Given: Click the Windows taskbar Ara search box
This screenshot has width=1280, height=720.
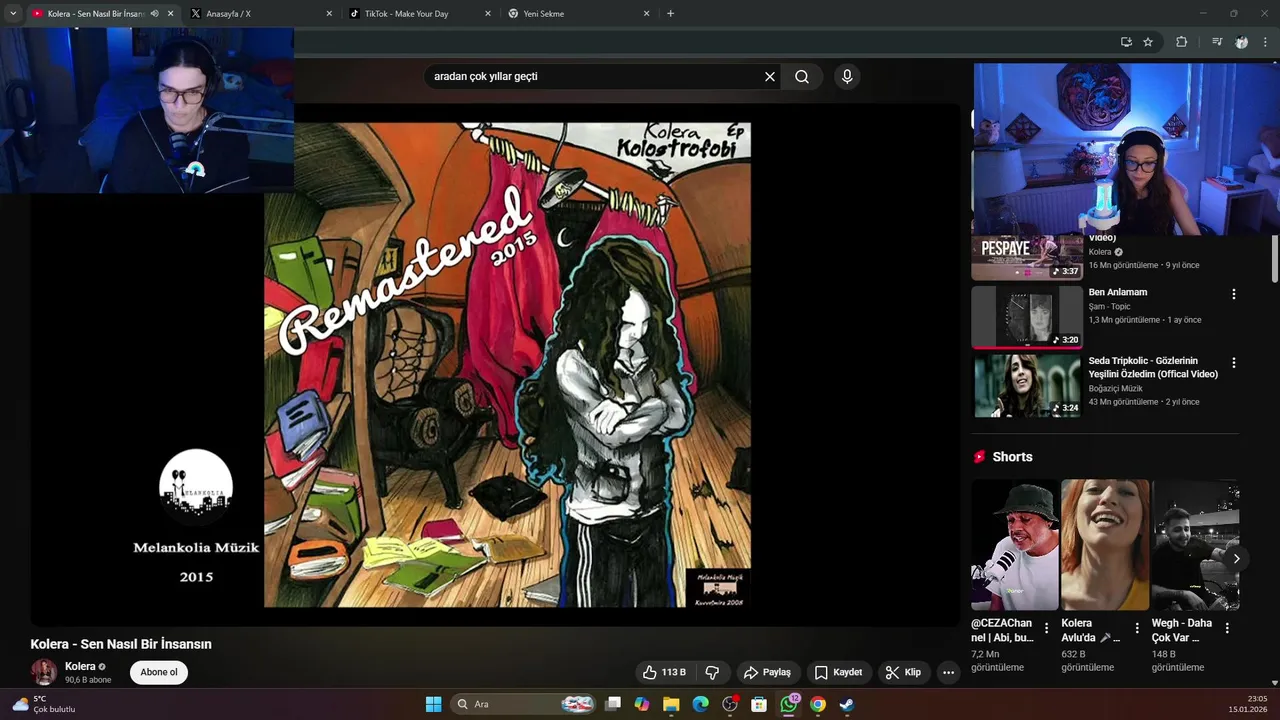Looking at the screenshot, I should coord(522,704).
